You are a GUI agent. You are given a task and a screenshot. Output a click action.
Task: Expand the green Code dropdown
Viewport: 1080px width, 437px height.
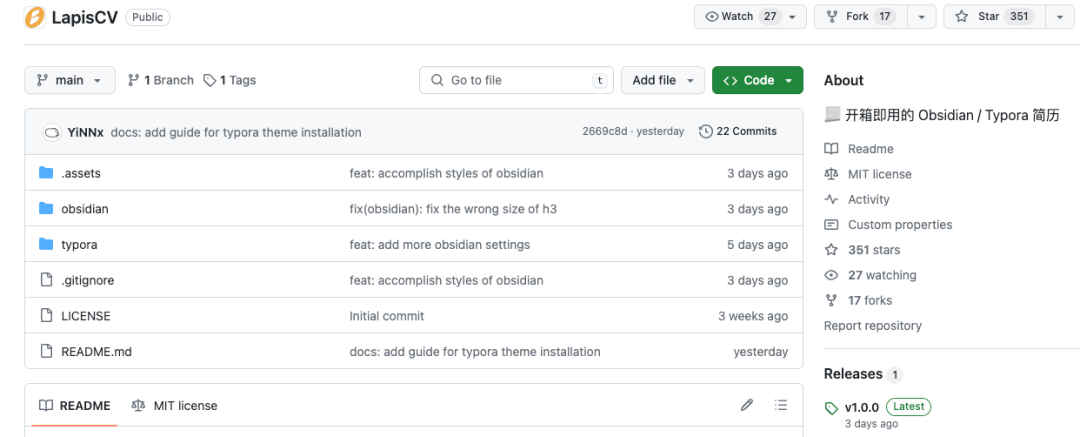(x=757, y=80)
